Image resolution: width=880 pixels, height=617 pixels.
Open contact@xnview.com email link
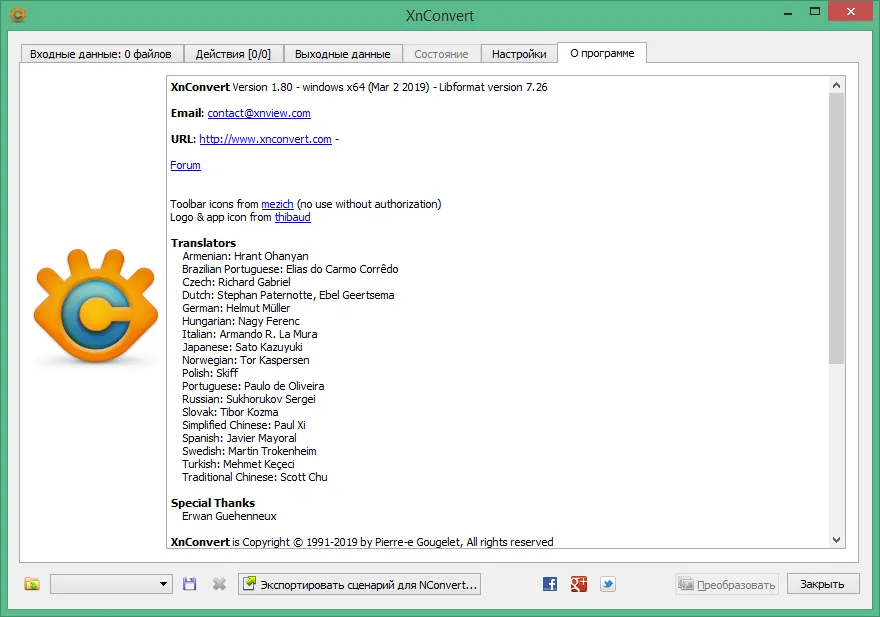pos(259,113)
